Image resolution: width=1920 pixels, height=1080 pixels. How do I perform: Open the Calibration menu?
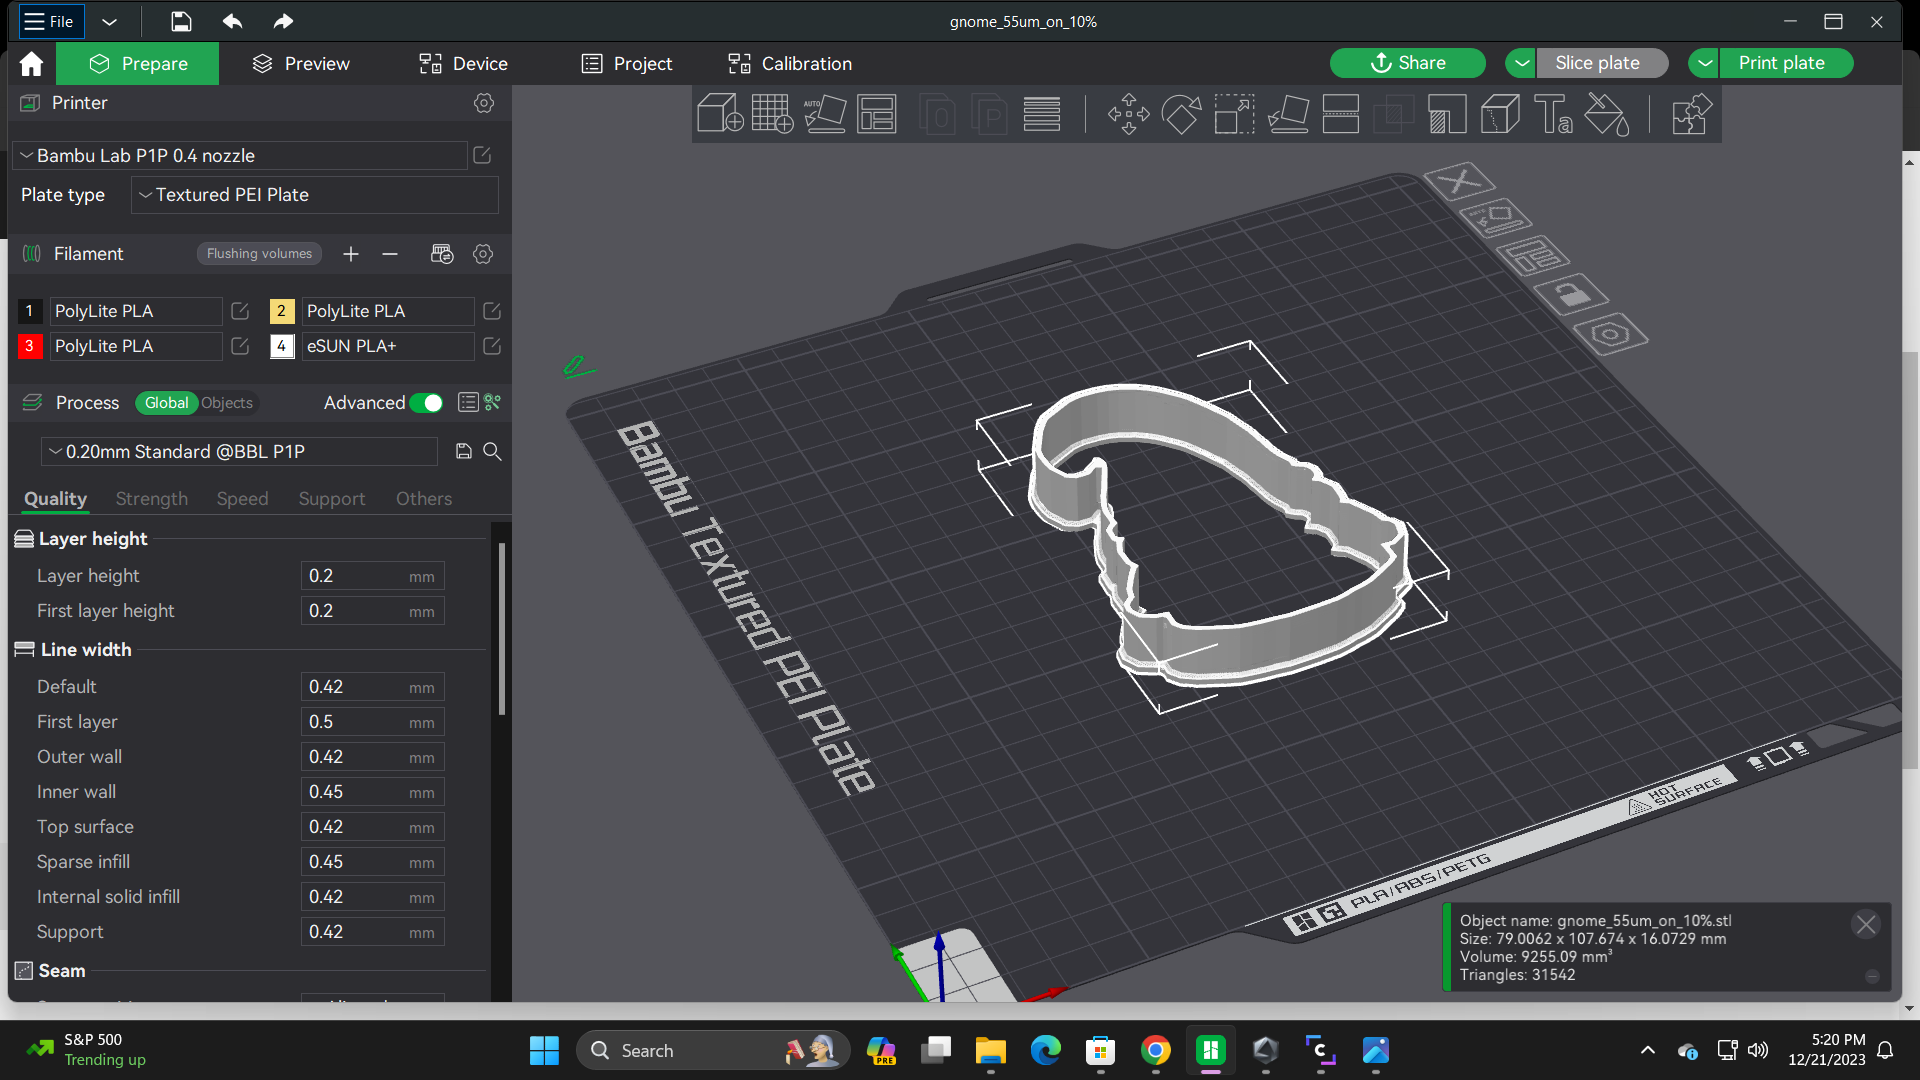[x=806, y=62]
